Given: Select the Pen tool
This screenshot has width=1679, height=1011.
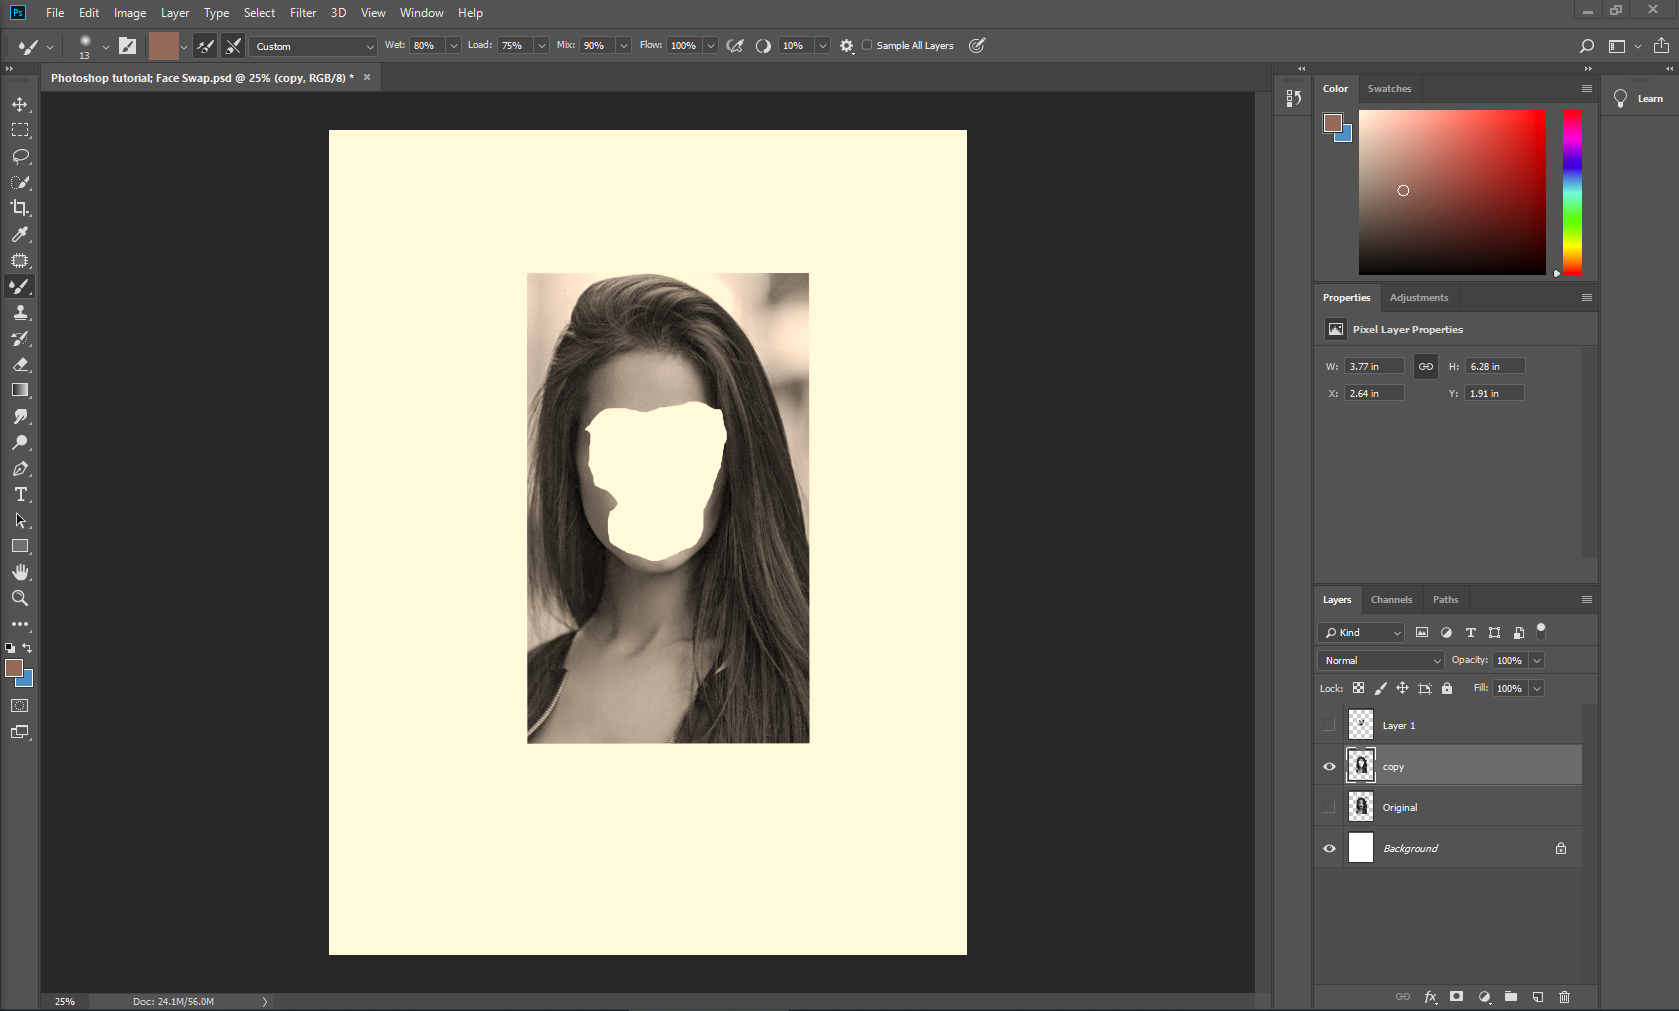Looking at the screenshot, I should click(x=20, y=468).
